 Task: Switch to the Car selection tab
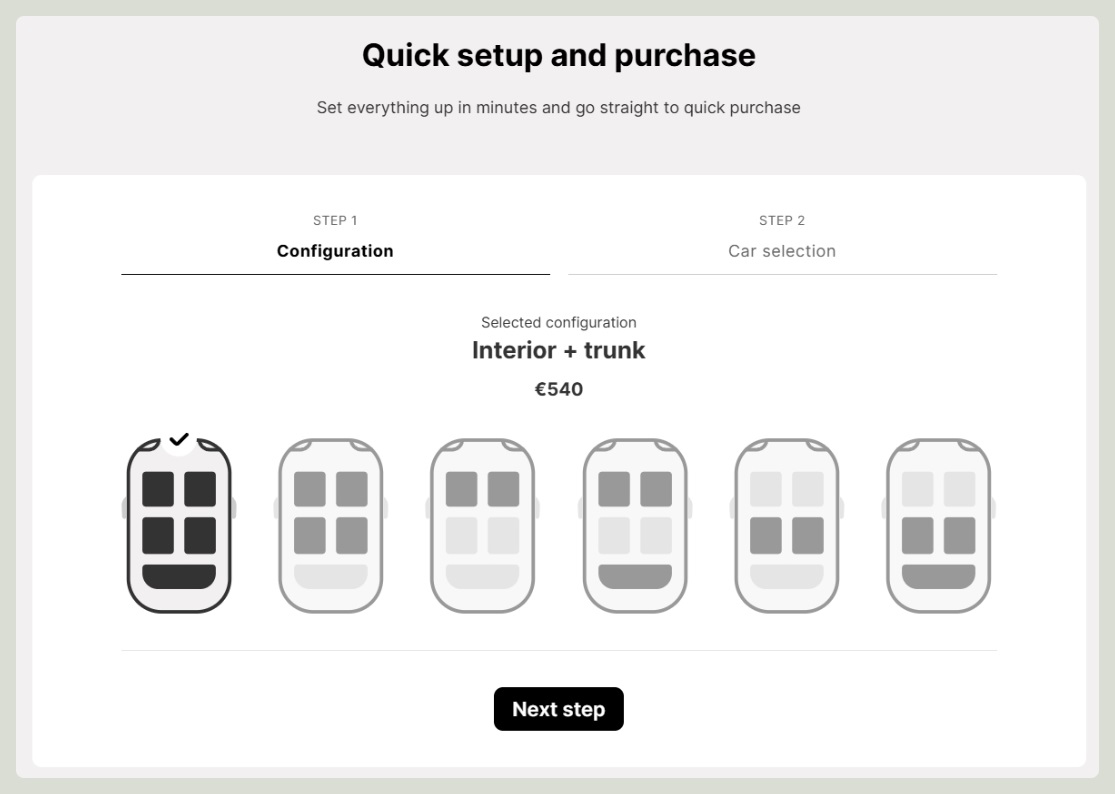tap(782, 240)
